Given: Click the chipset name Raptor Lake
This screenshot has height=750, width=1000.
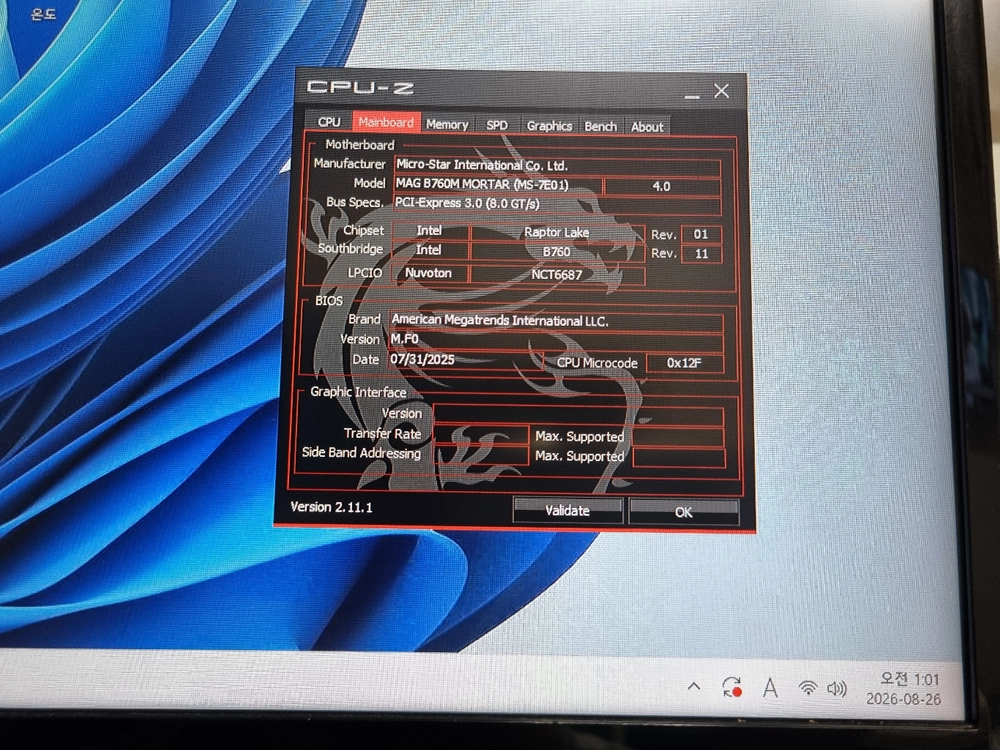Looking at the screenshot, I should pyautogui.click(x=557, y=233).
